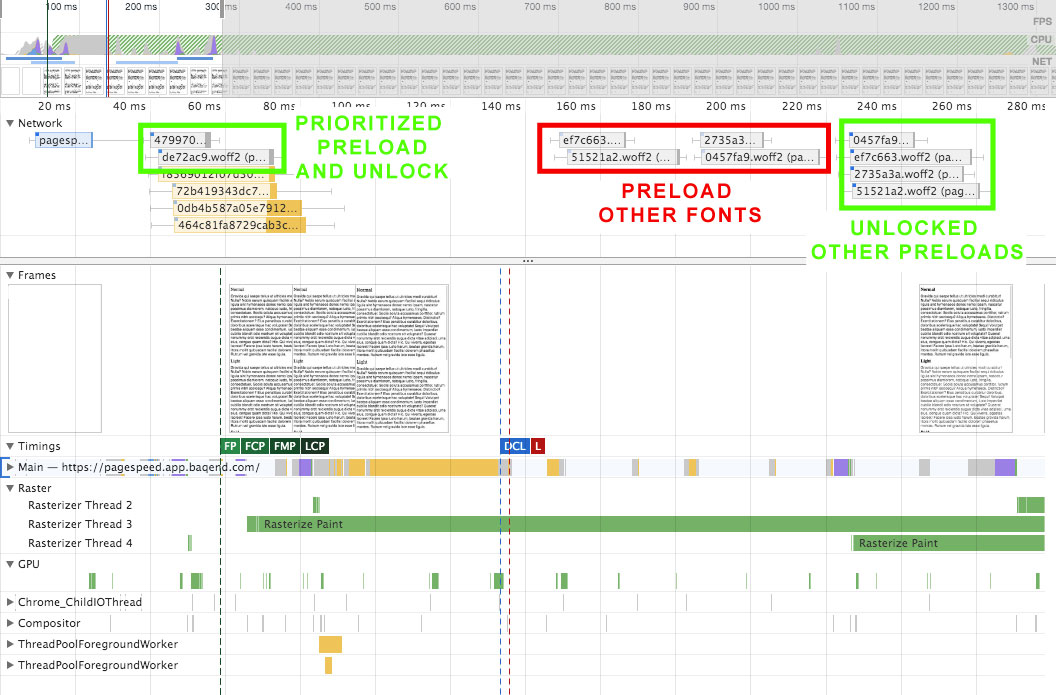
Task: Select the pagesp... network request
Action: point(63,140)
